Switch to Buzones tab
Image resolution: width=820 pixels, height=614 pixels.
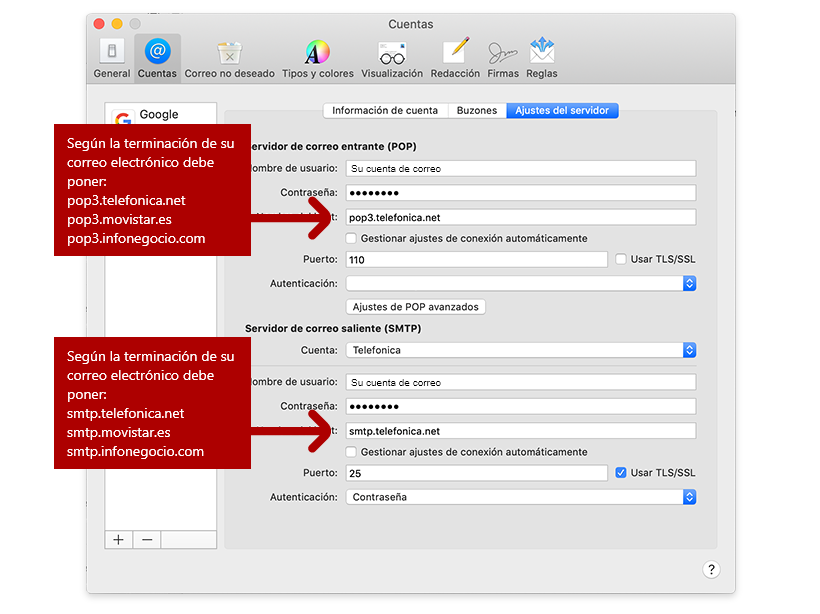(476, 110)
